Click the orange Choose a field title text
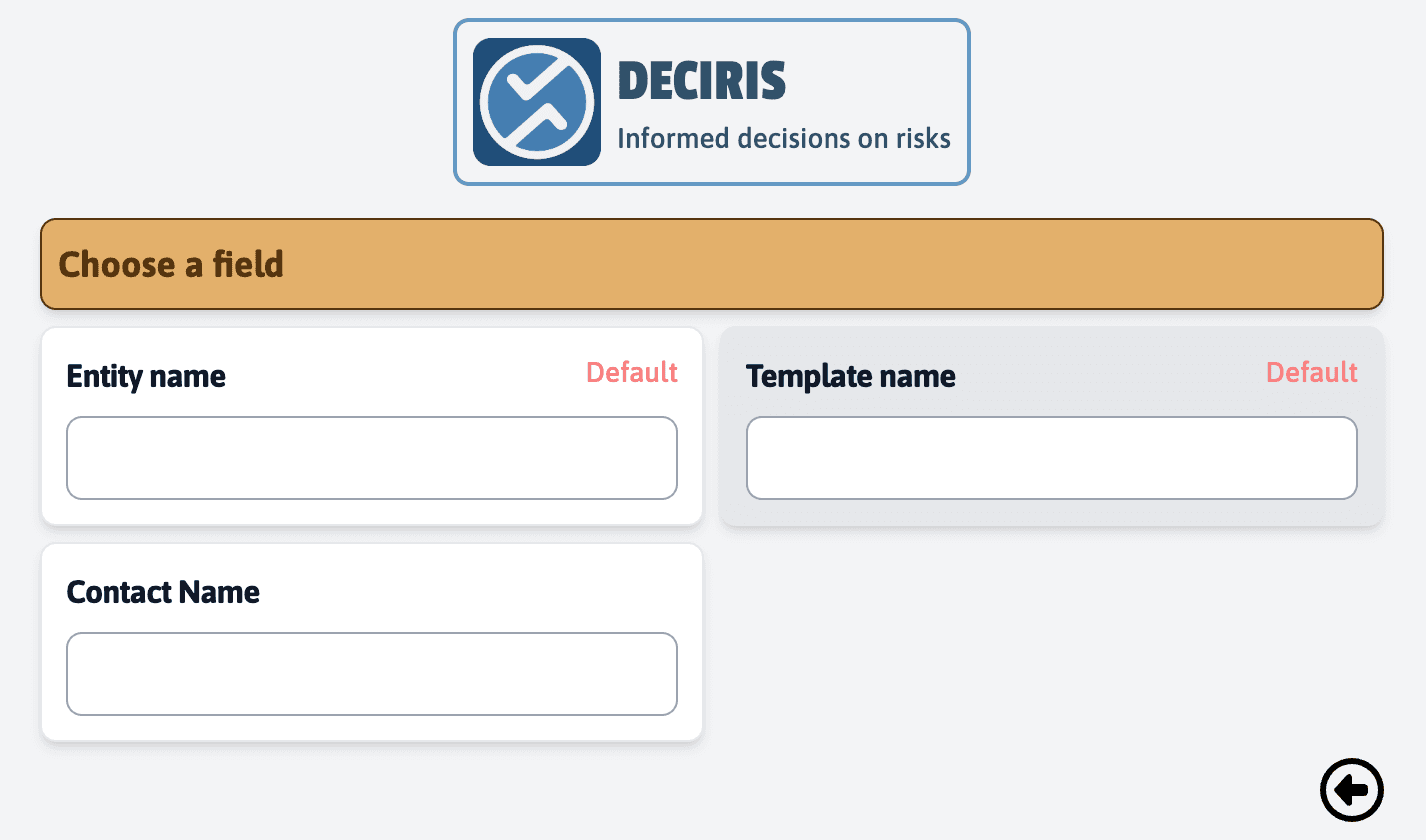1426x840 pixels. [x=171, y=264]
